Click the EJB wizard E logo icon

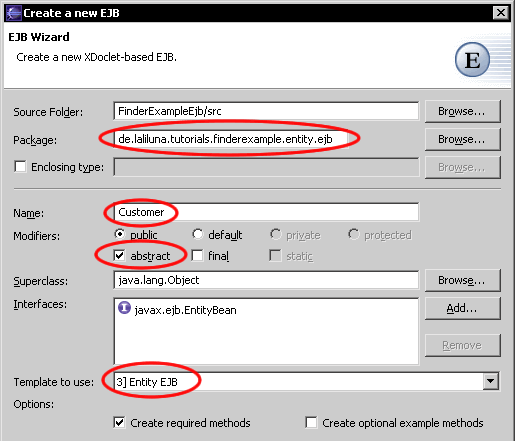(472, 60)
